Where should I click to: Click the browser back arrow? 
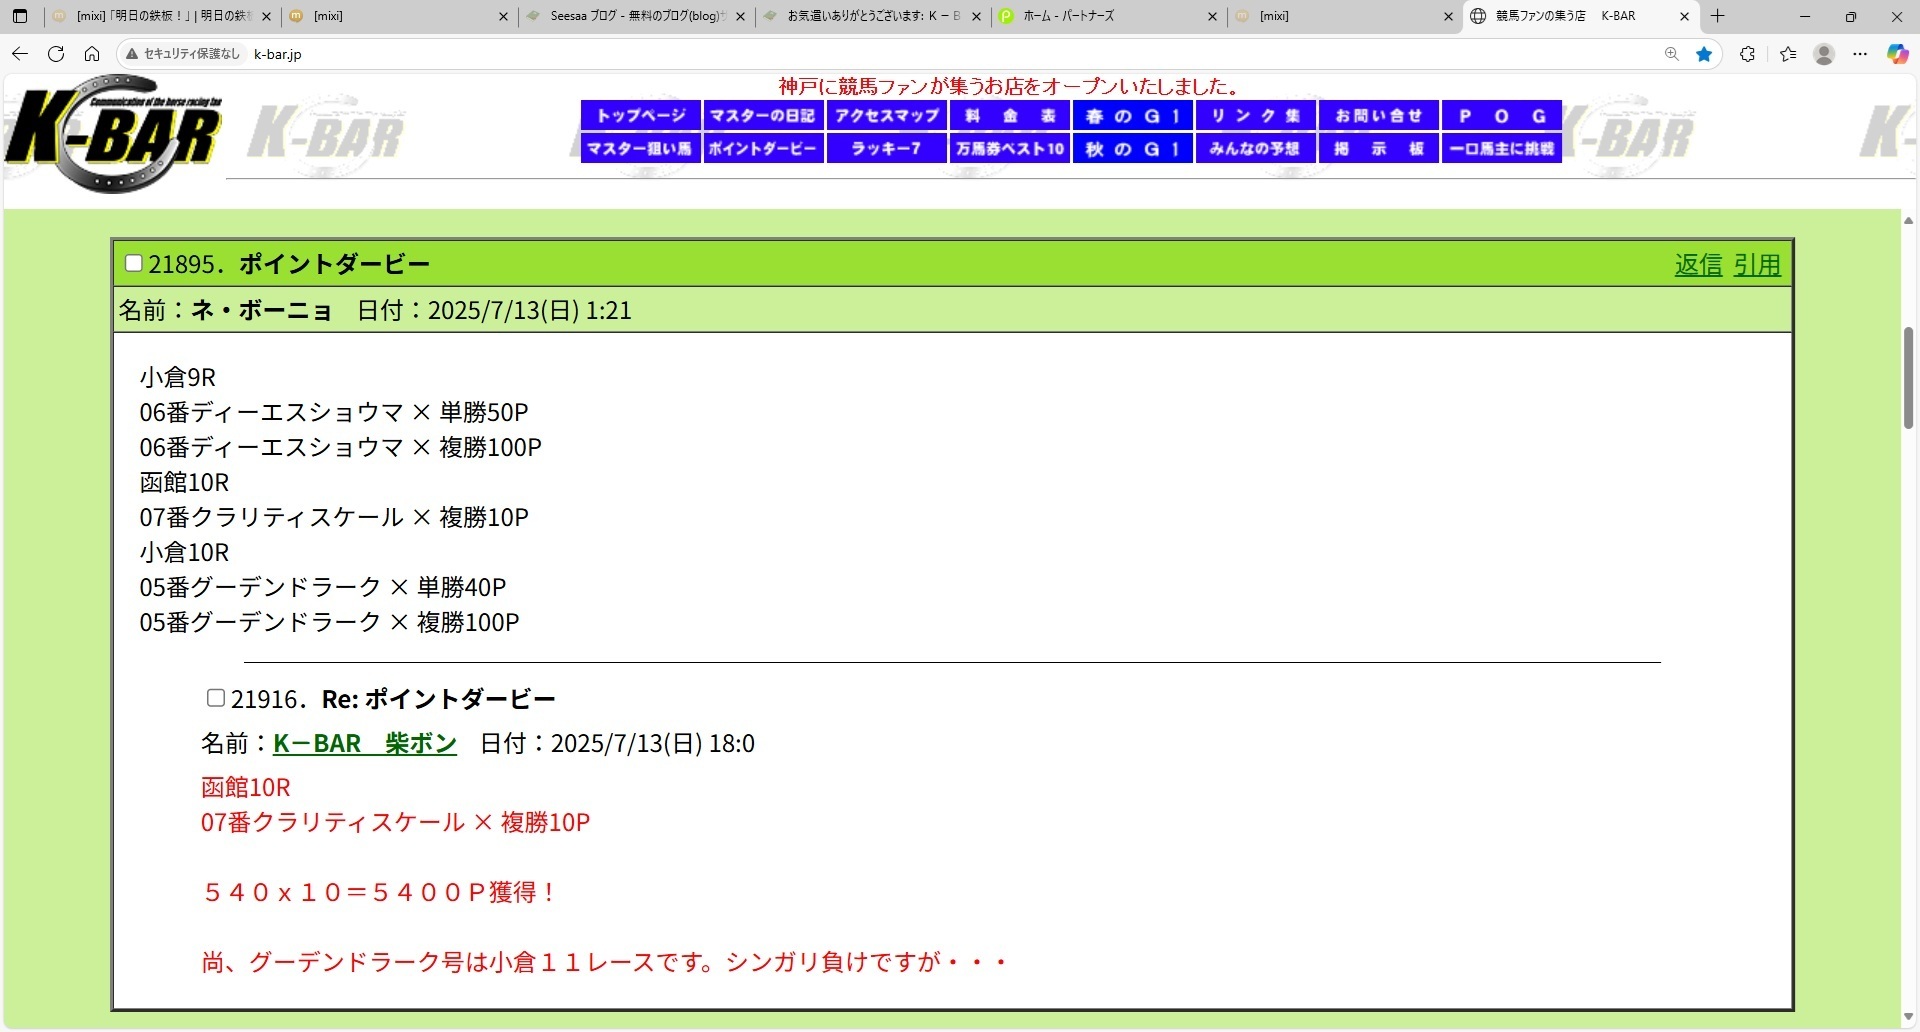tap(20, 54)
